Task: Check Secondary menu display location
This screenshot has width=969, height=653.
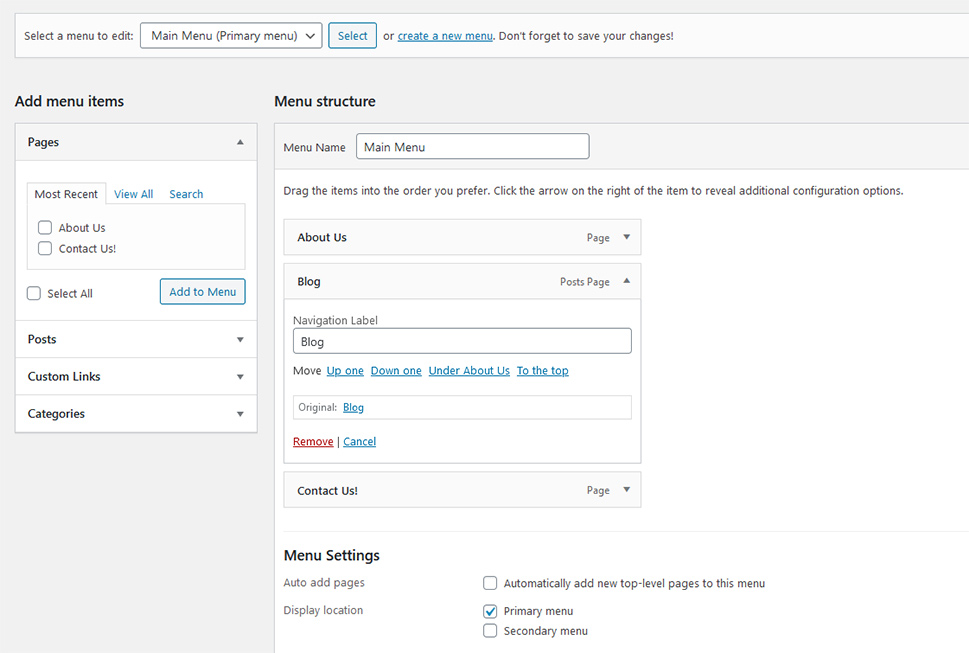Action: pos(490,631)
